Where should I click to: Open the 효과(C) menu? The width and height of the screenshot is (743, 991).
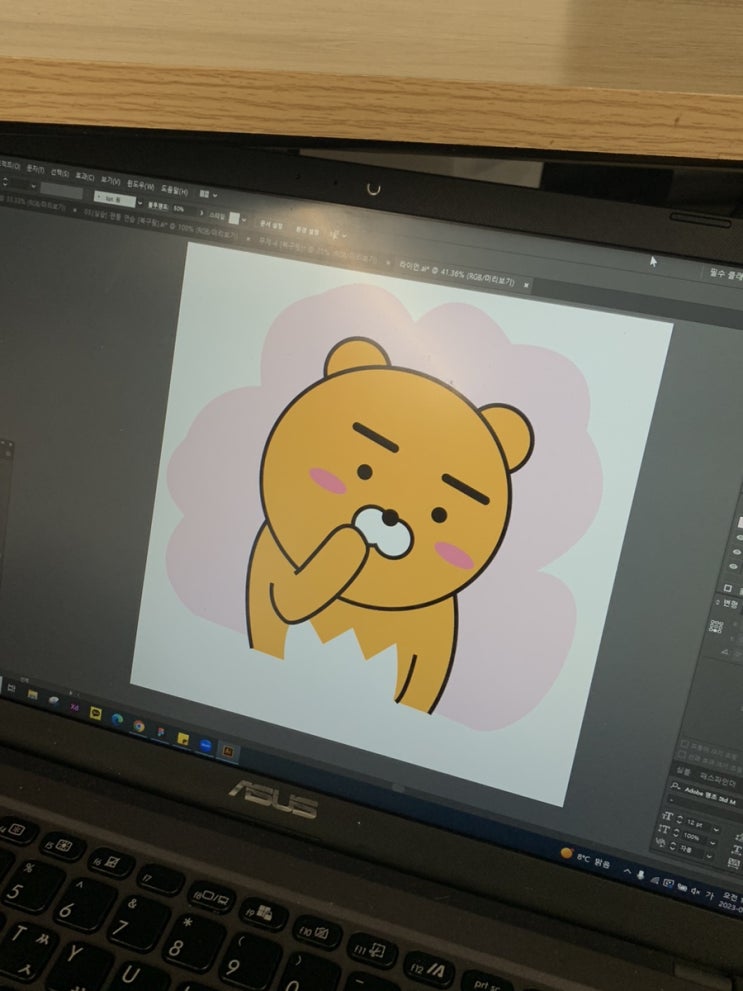click(x=85, y=176)
